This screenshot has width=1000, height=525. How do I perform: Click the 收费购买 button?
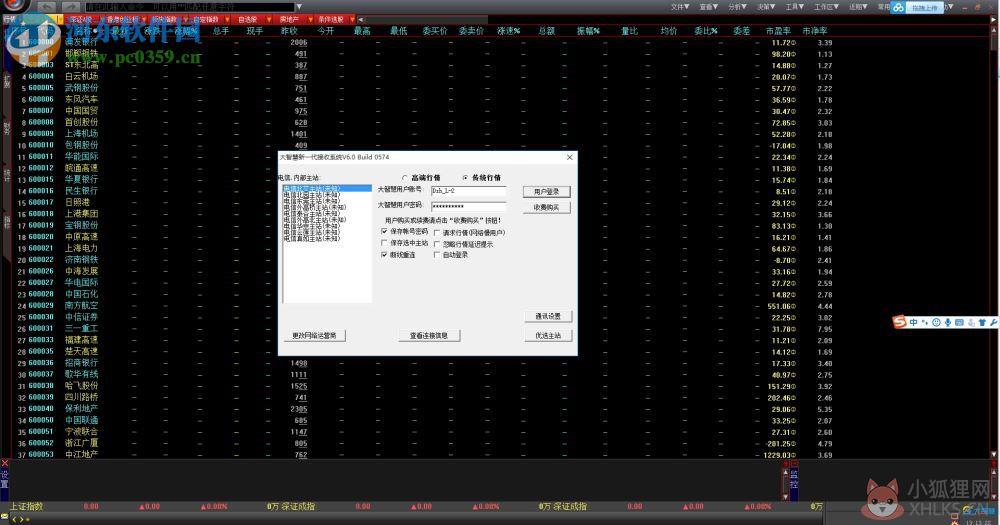click(547, 208)
